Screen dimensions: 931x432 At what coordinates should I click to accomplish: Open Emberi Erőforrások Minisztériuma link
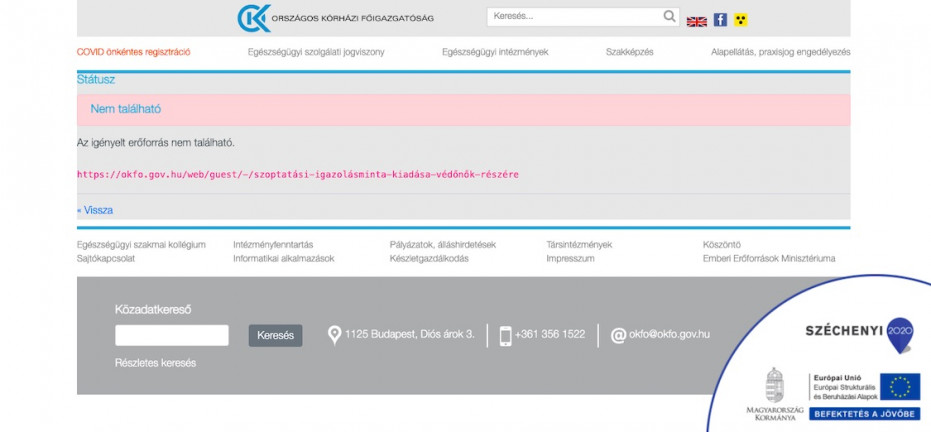tap(769, 259)
